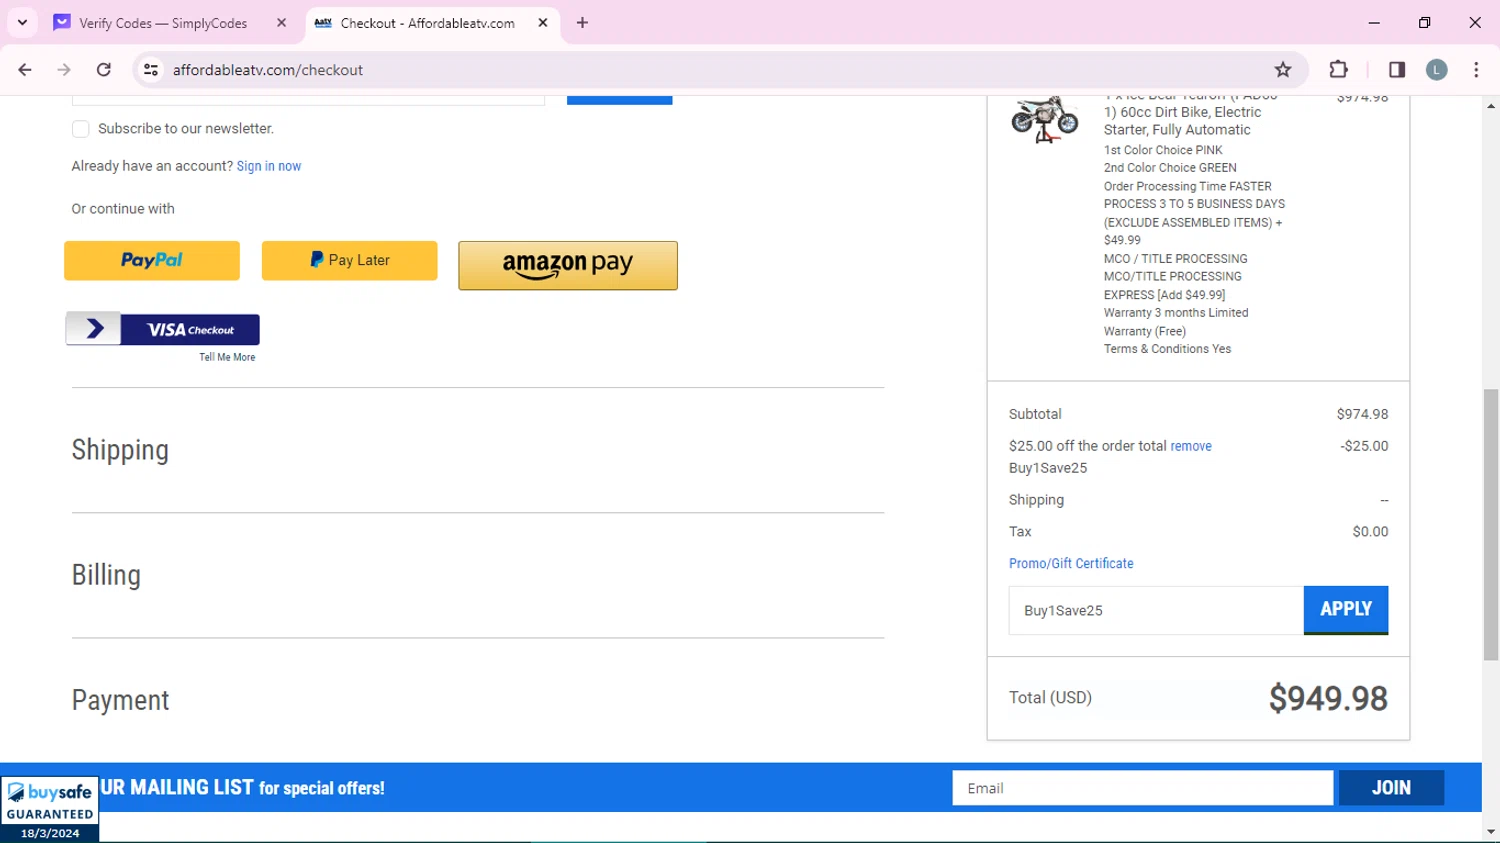Expand the Billing section heading
1500x843 pixels.
(106, 575)
